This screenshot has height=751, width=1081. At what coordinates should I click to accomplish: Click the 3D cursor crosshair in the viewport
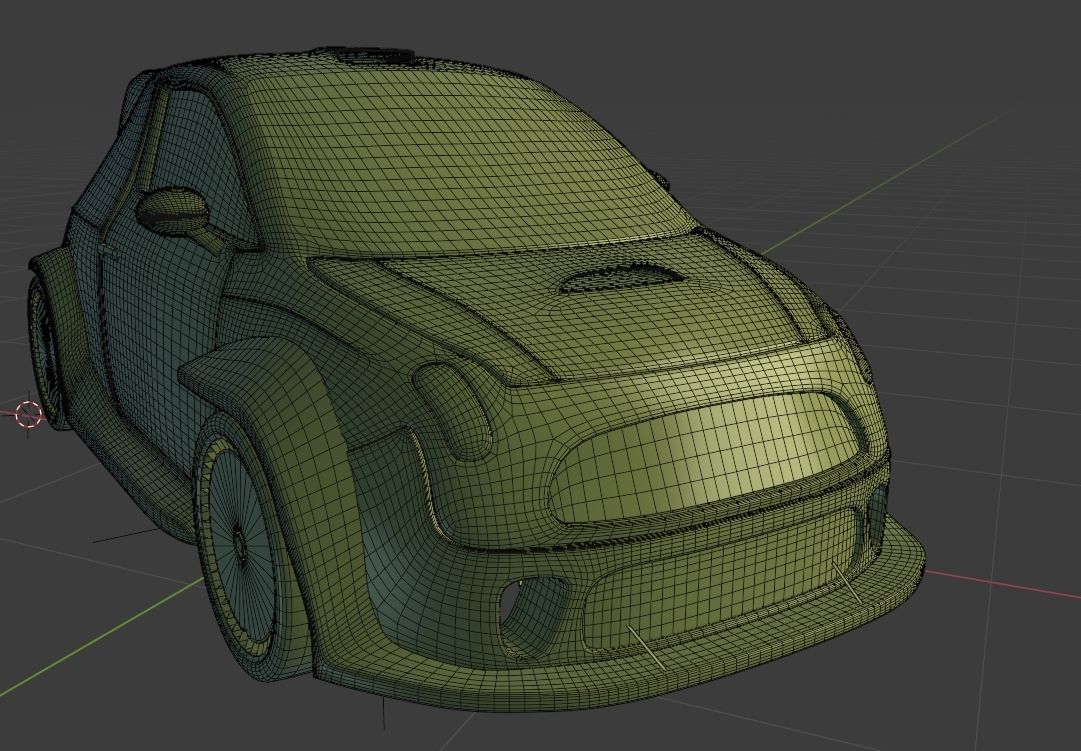[28, 414]
